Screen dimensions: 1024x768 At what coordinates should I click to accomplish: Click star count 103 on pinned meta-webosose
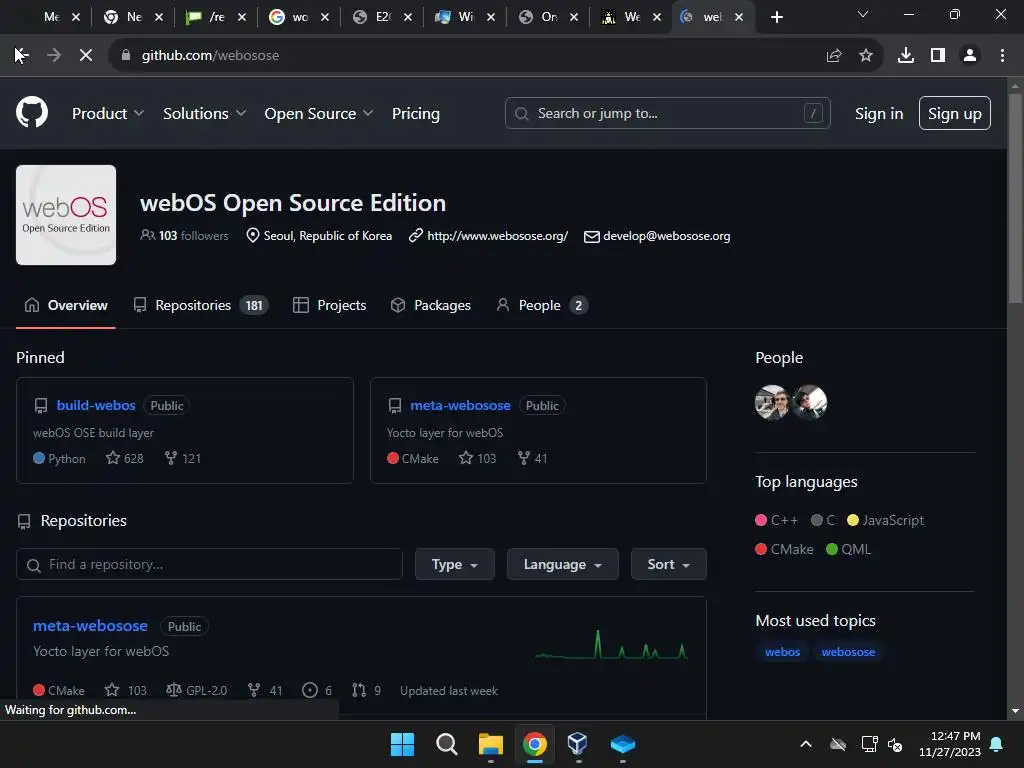point(477,458)
